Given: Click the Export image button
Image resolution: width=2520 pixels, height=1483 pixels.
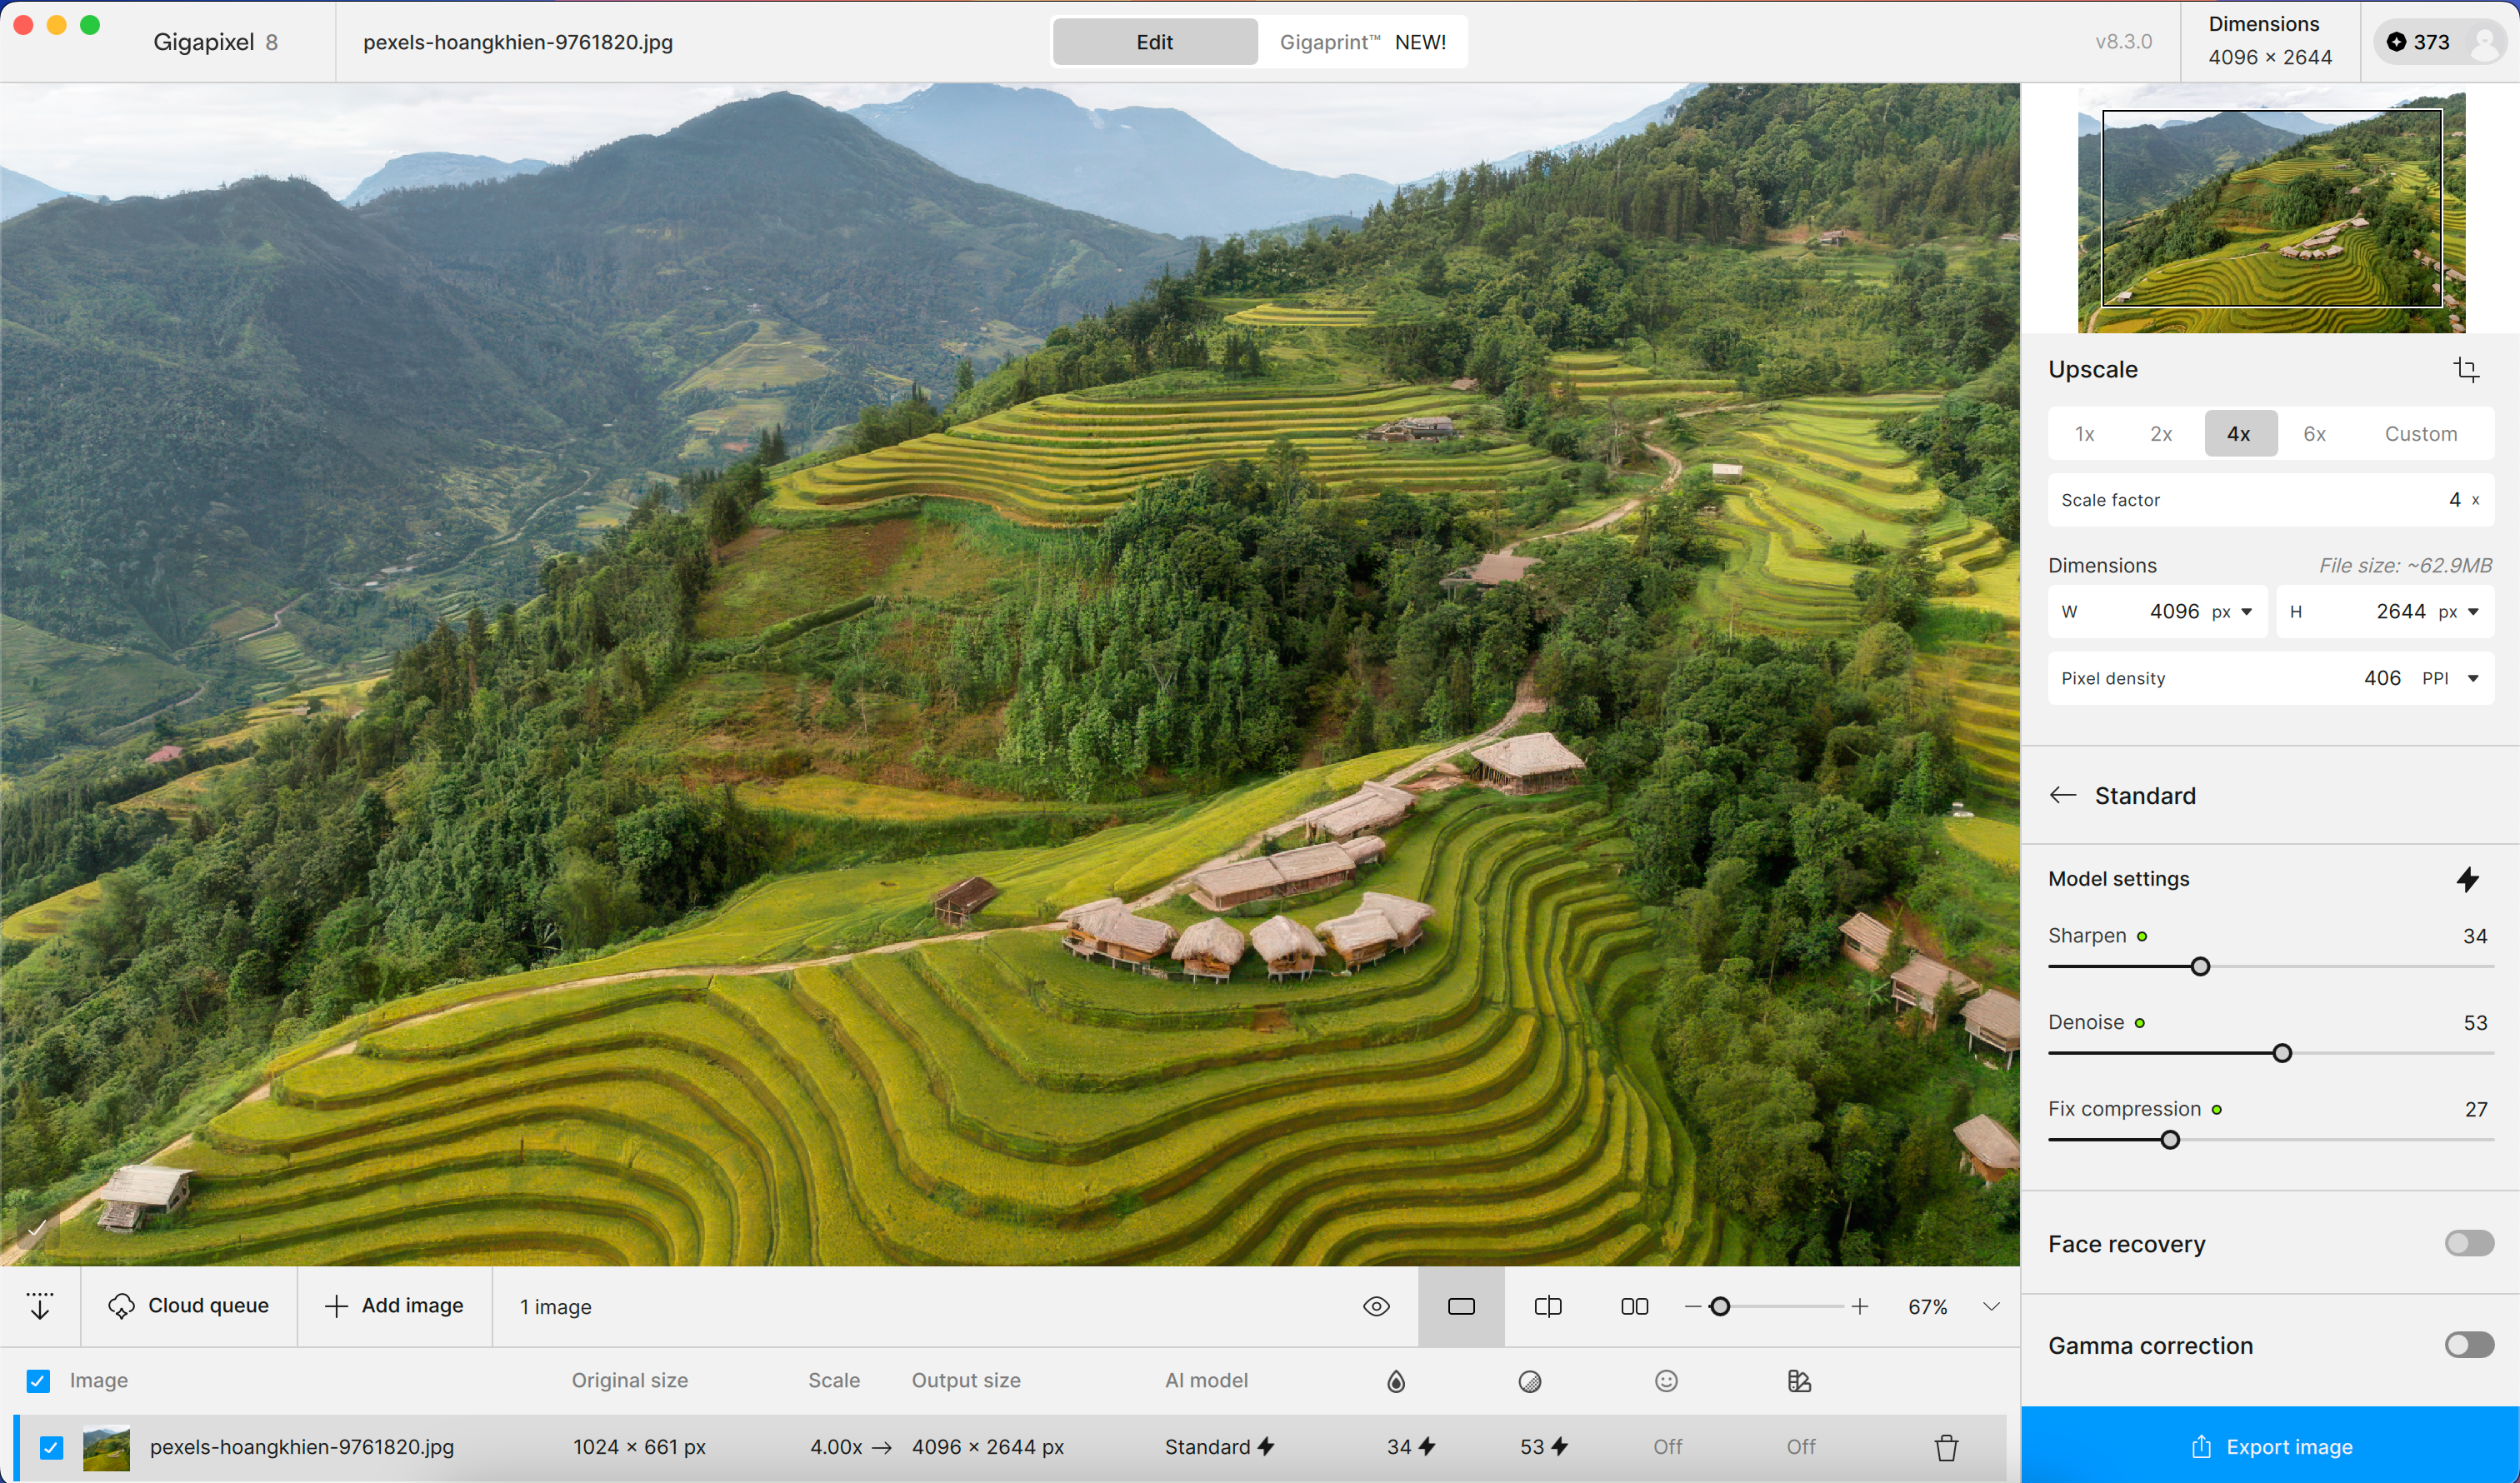Looking at the screenshot, I should pyautogui.click(x=2270, y=1446).
